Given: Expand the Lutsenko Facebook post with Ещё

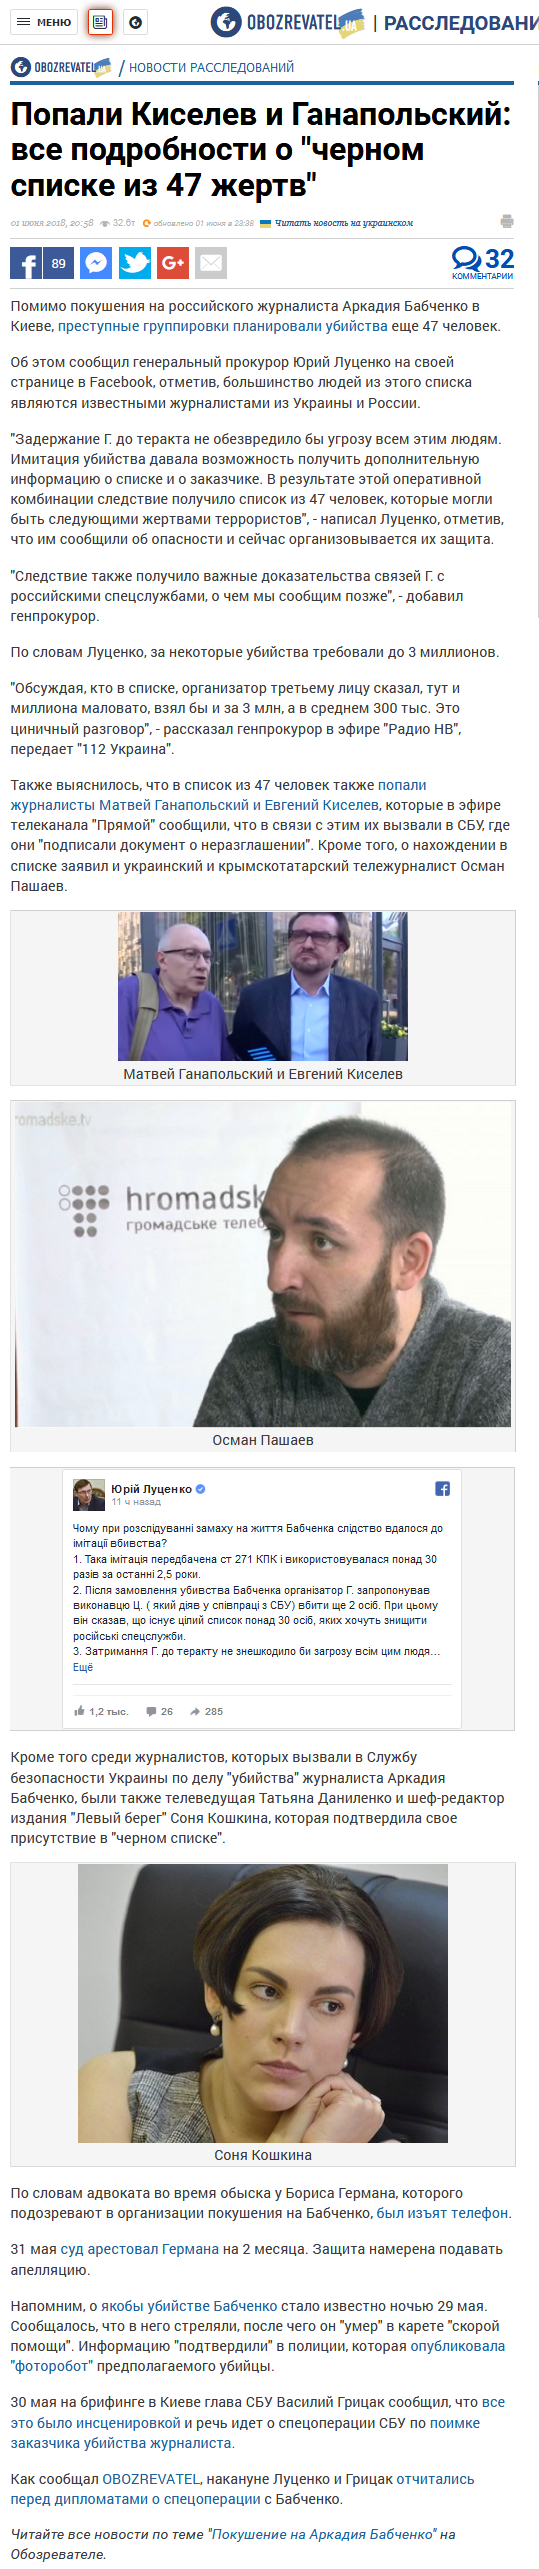Looking at the screenshot, I should click(83, 1667).
